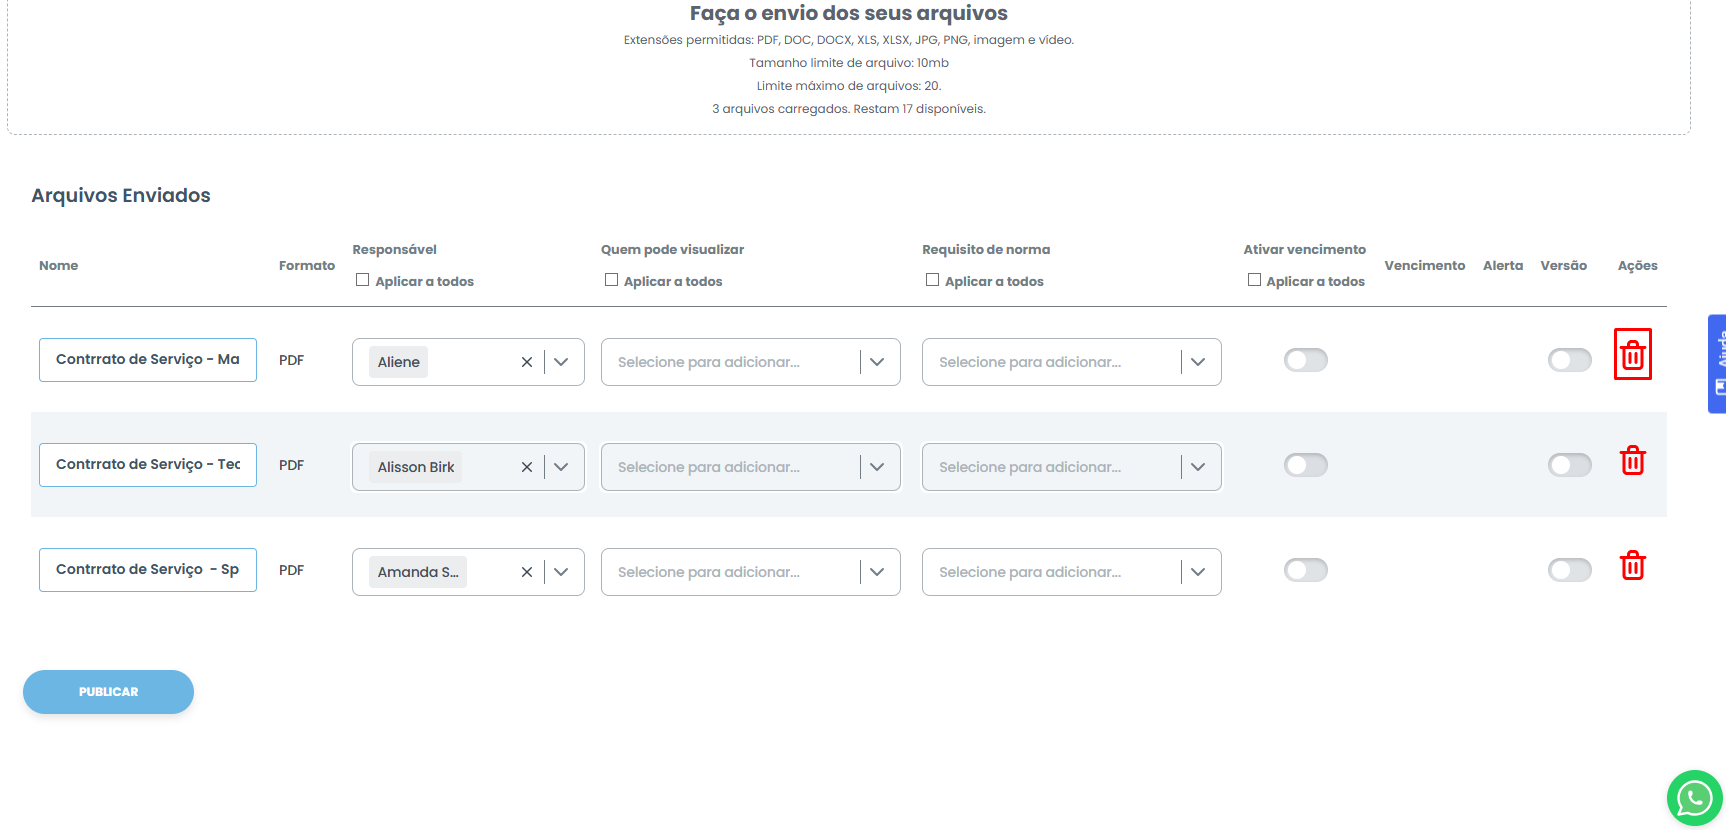
Task: Remove Amanda S... from Responsável field
Action: coord(526,572)
